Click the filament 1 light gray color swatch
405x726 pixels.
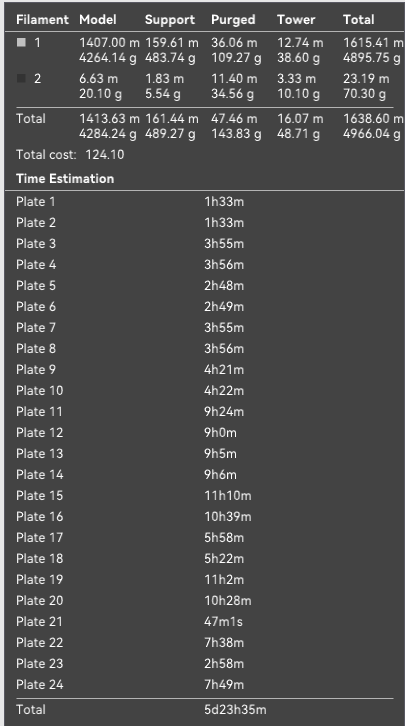[x=21, y=43]
